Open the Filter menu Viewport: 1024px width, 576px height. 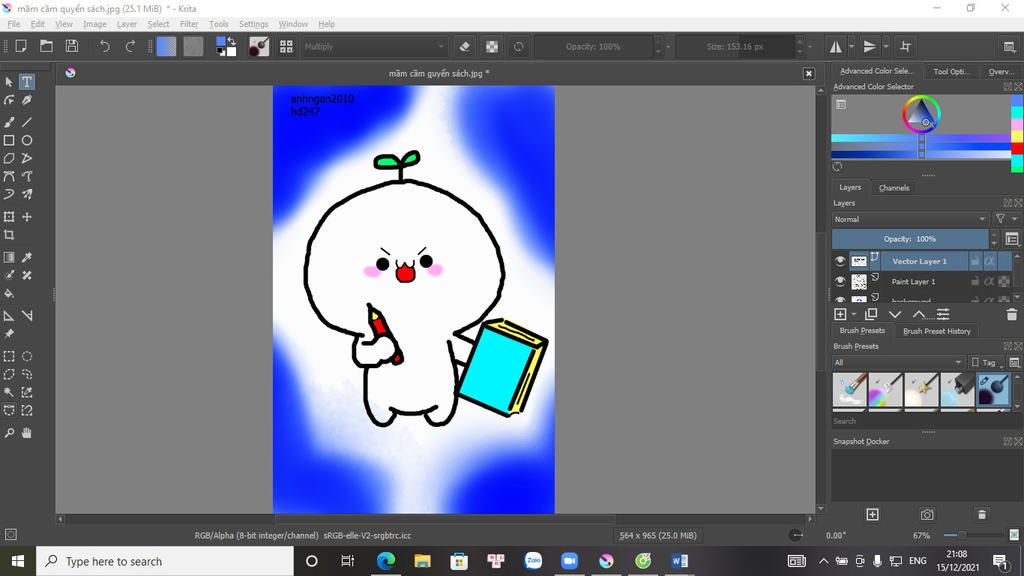pyautogui.click(x=189, y=24)
